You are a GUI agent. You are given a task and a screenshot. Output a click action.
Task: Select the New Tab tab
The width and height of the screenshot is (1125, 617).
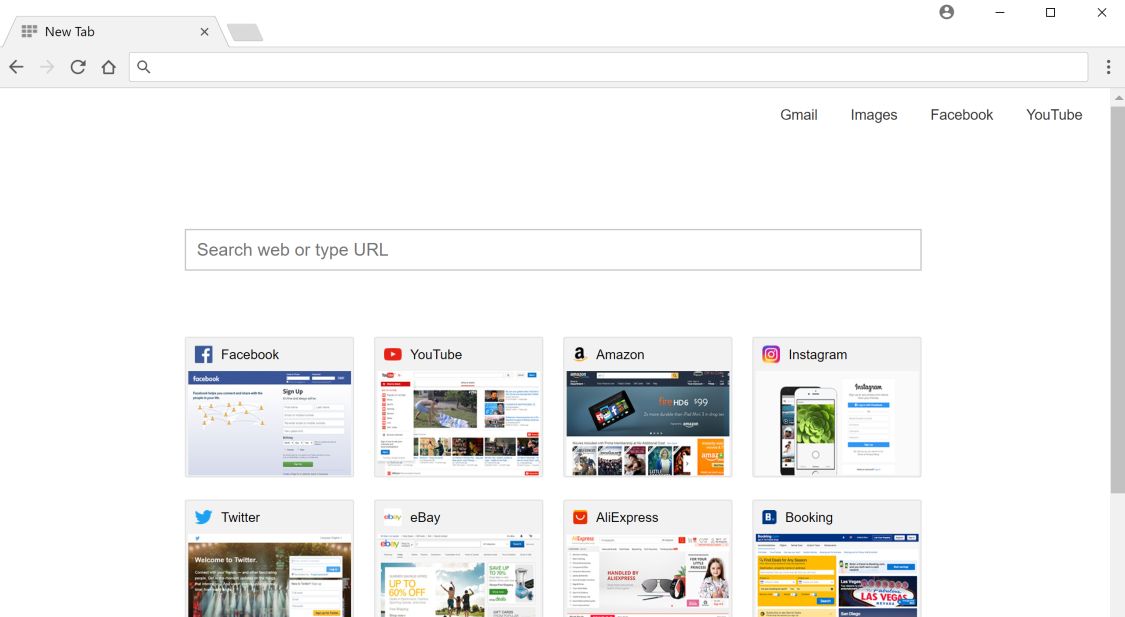pos(115,32)
